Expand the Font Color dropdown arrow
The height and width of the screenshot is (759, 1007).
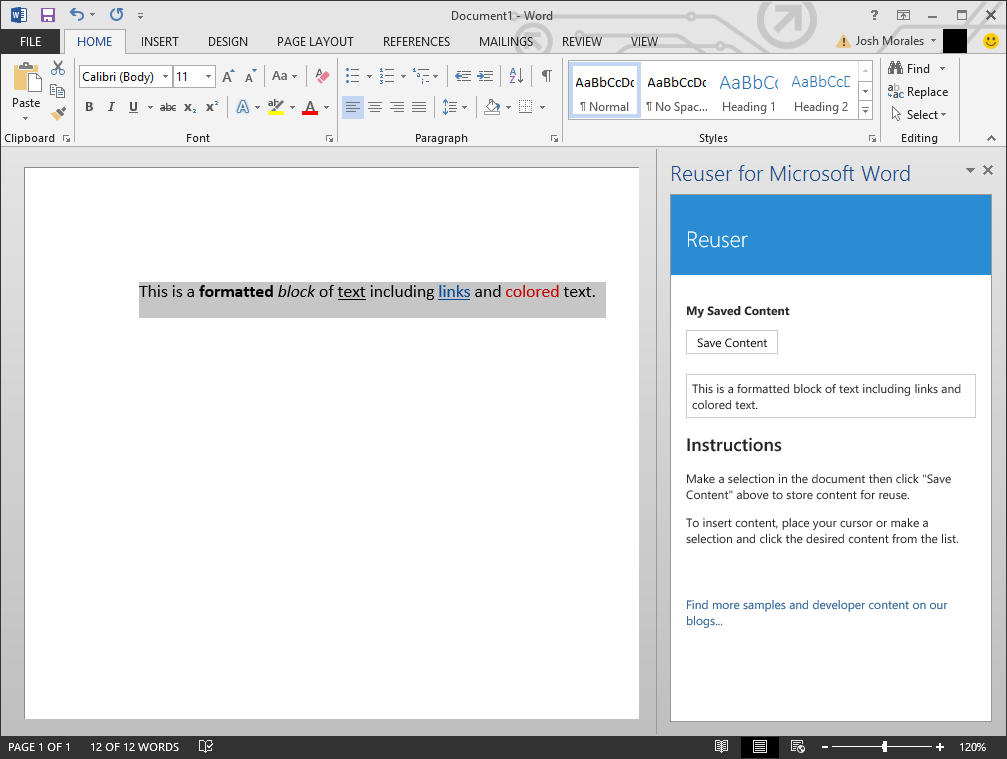325,107
